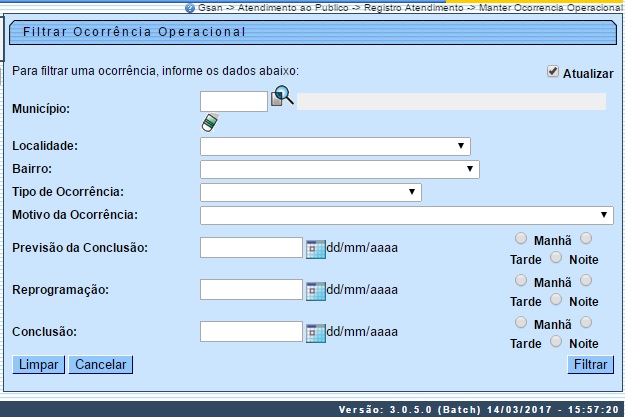Click the gray Município description field
Viewport: 625px width, 417px height.
click(451, 101)
